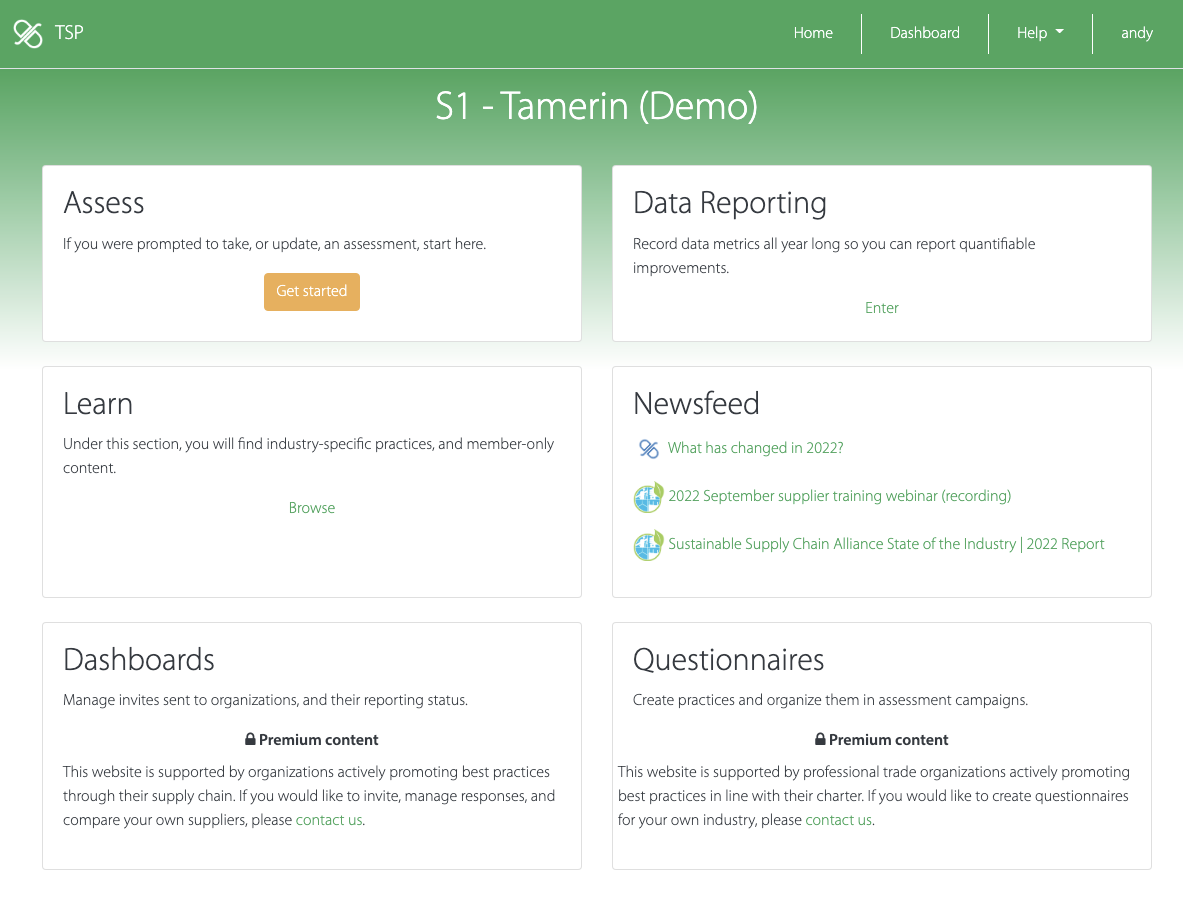Click the Enter link under Data Reporting
The width and height of the screenshot is (1183, 902).
click(881, 308)
